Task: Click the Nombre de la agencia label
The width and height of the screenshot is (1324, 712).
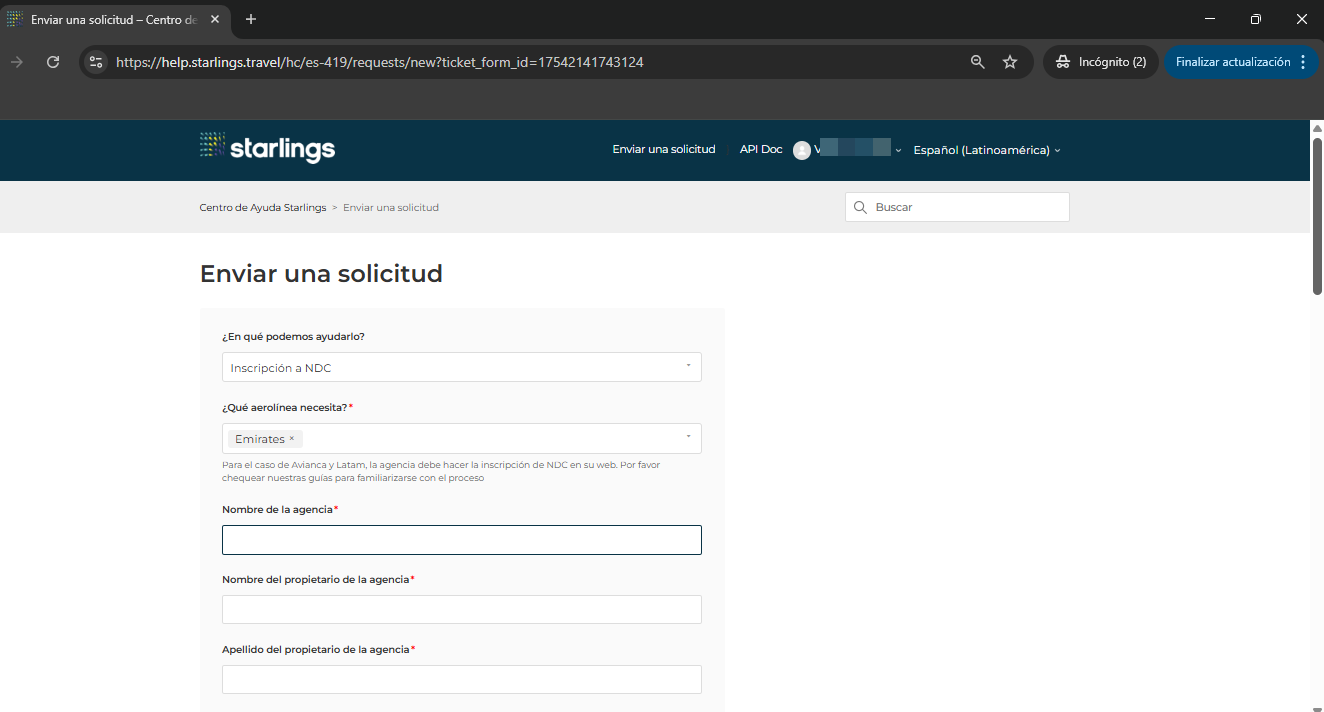Action: pos(277,509)
